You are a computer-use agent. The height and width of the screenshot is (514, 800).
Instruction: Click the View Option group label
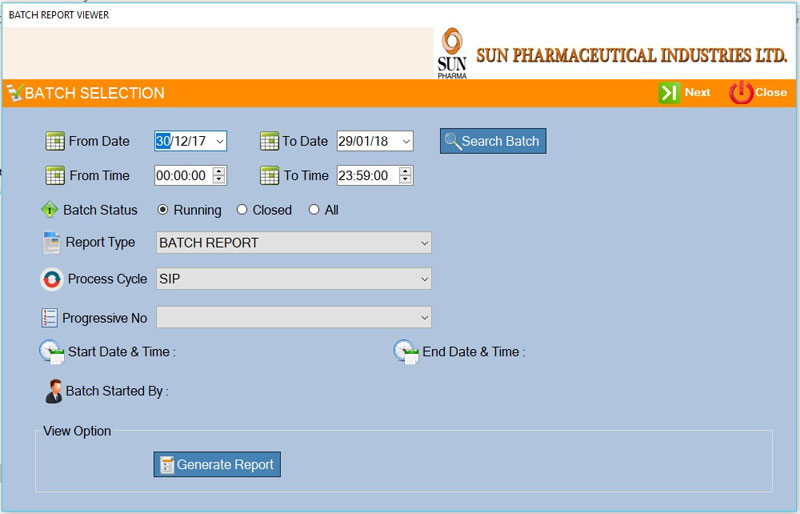pos(77,431)
